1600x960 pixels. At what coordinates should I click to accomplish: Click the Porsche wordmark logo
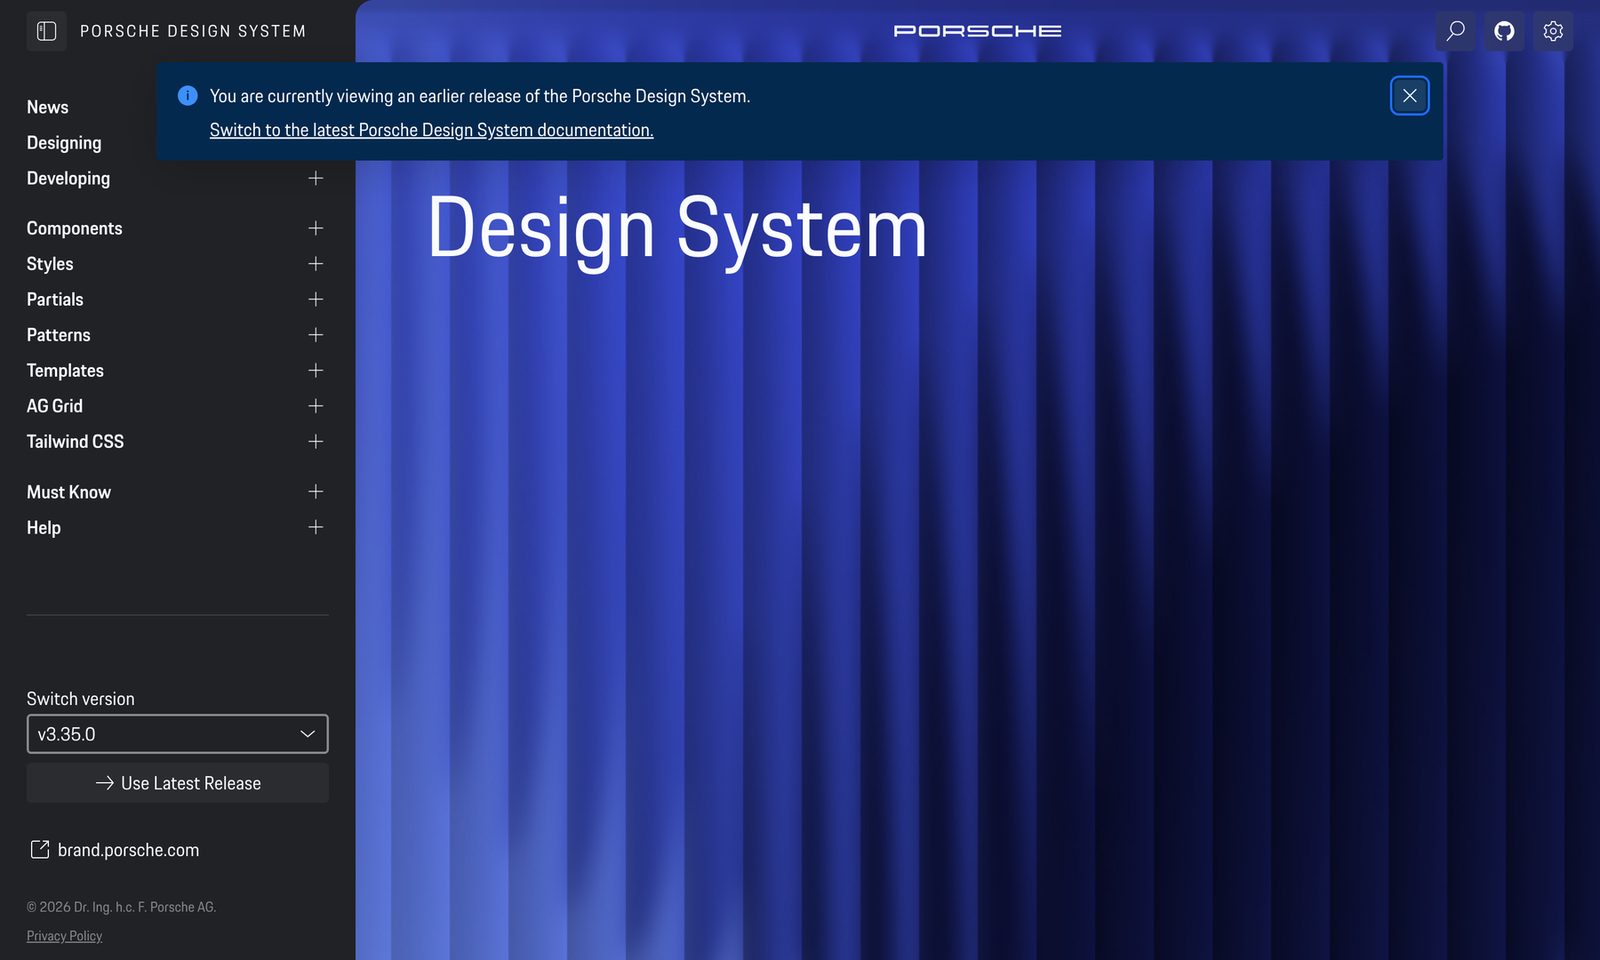(977, 31)
